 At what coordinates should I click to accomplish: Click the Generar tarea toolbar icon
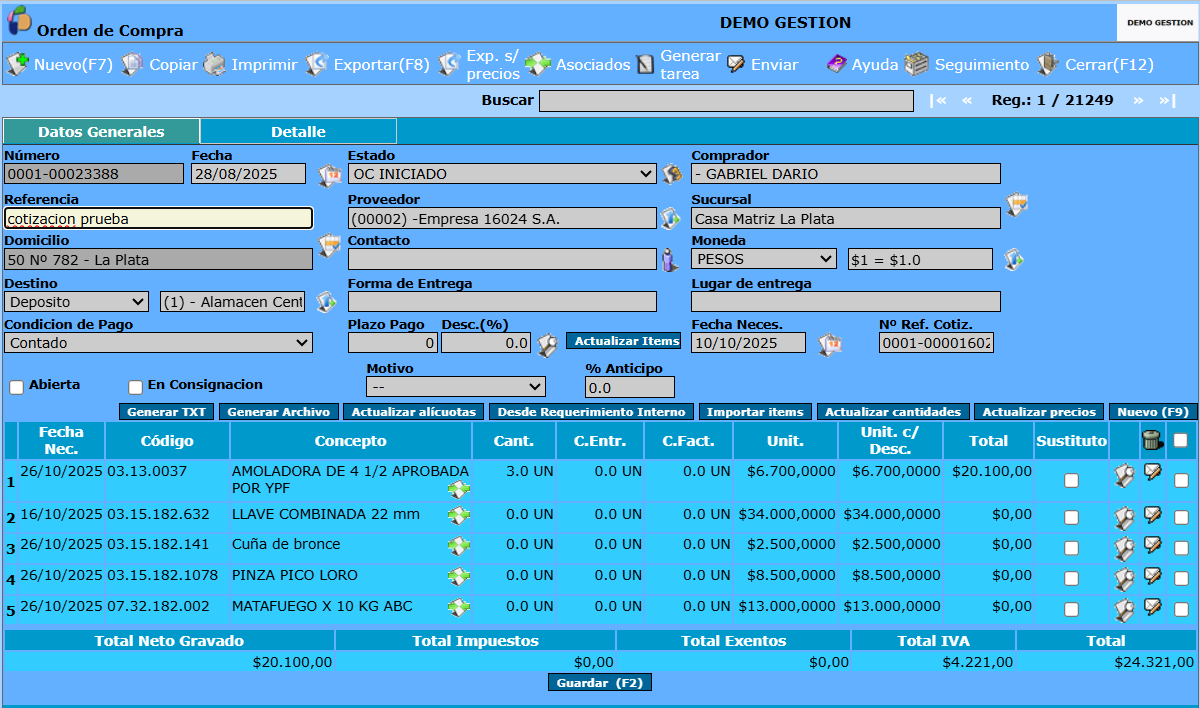[645, 65]
